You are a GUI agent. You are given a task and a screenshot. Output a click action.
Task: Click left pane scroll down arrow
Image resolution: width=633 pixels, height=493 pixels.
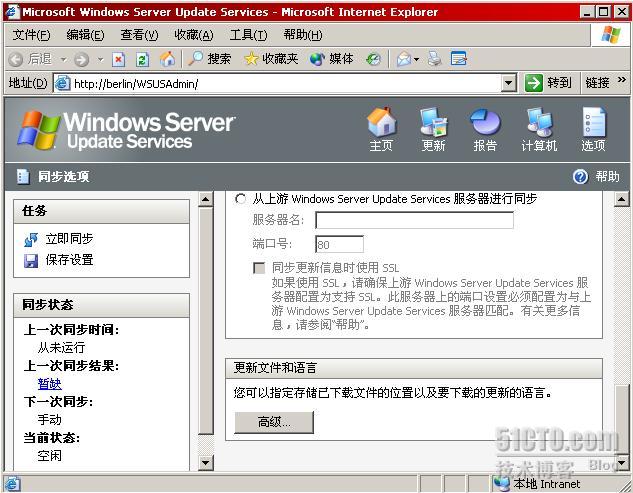click(205, 463)
